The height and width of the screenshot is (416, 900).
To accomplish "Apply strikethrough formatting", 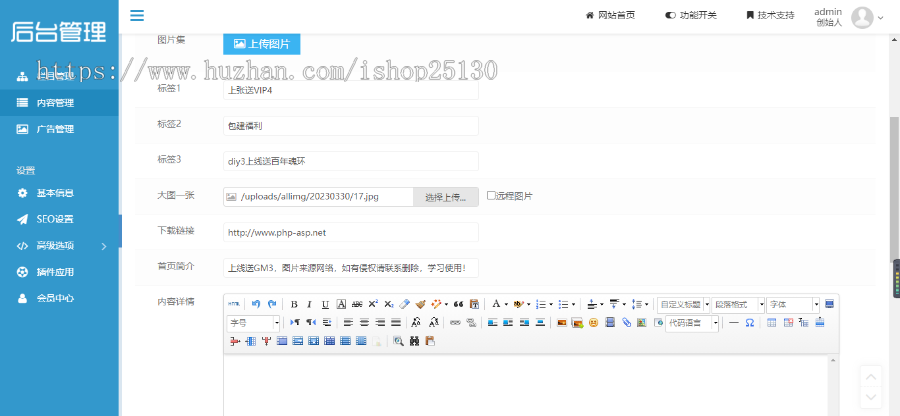I will click(x=357, y=304).
